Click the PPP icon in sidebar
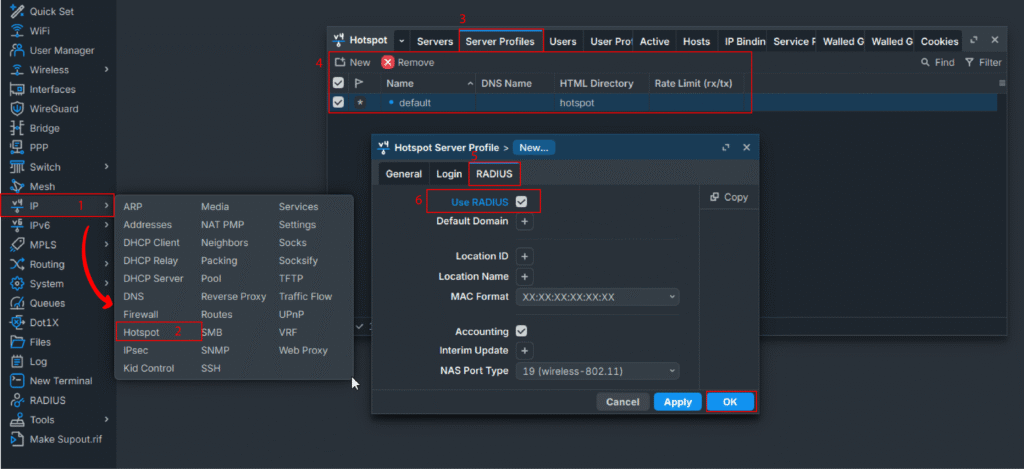This screenshot has height=469, width=1024. pos(18,147)
